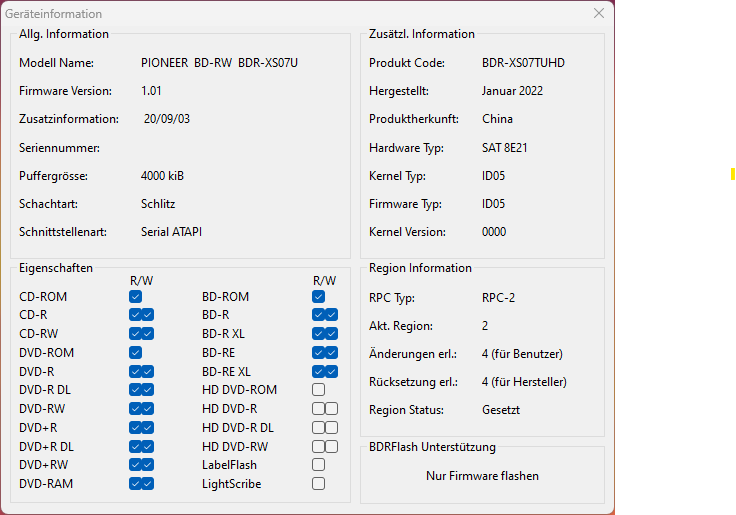This screenshot has width=736, height=515.
Task: Select firmware version value 1.01
Action: [151, 91]
